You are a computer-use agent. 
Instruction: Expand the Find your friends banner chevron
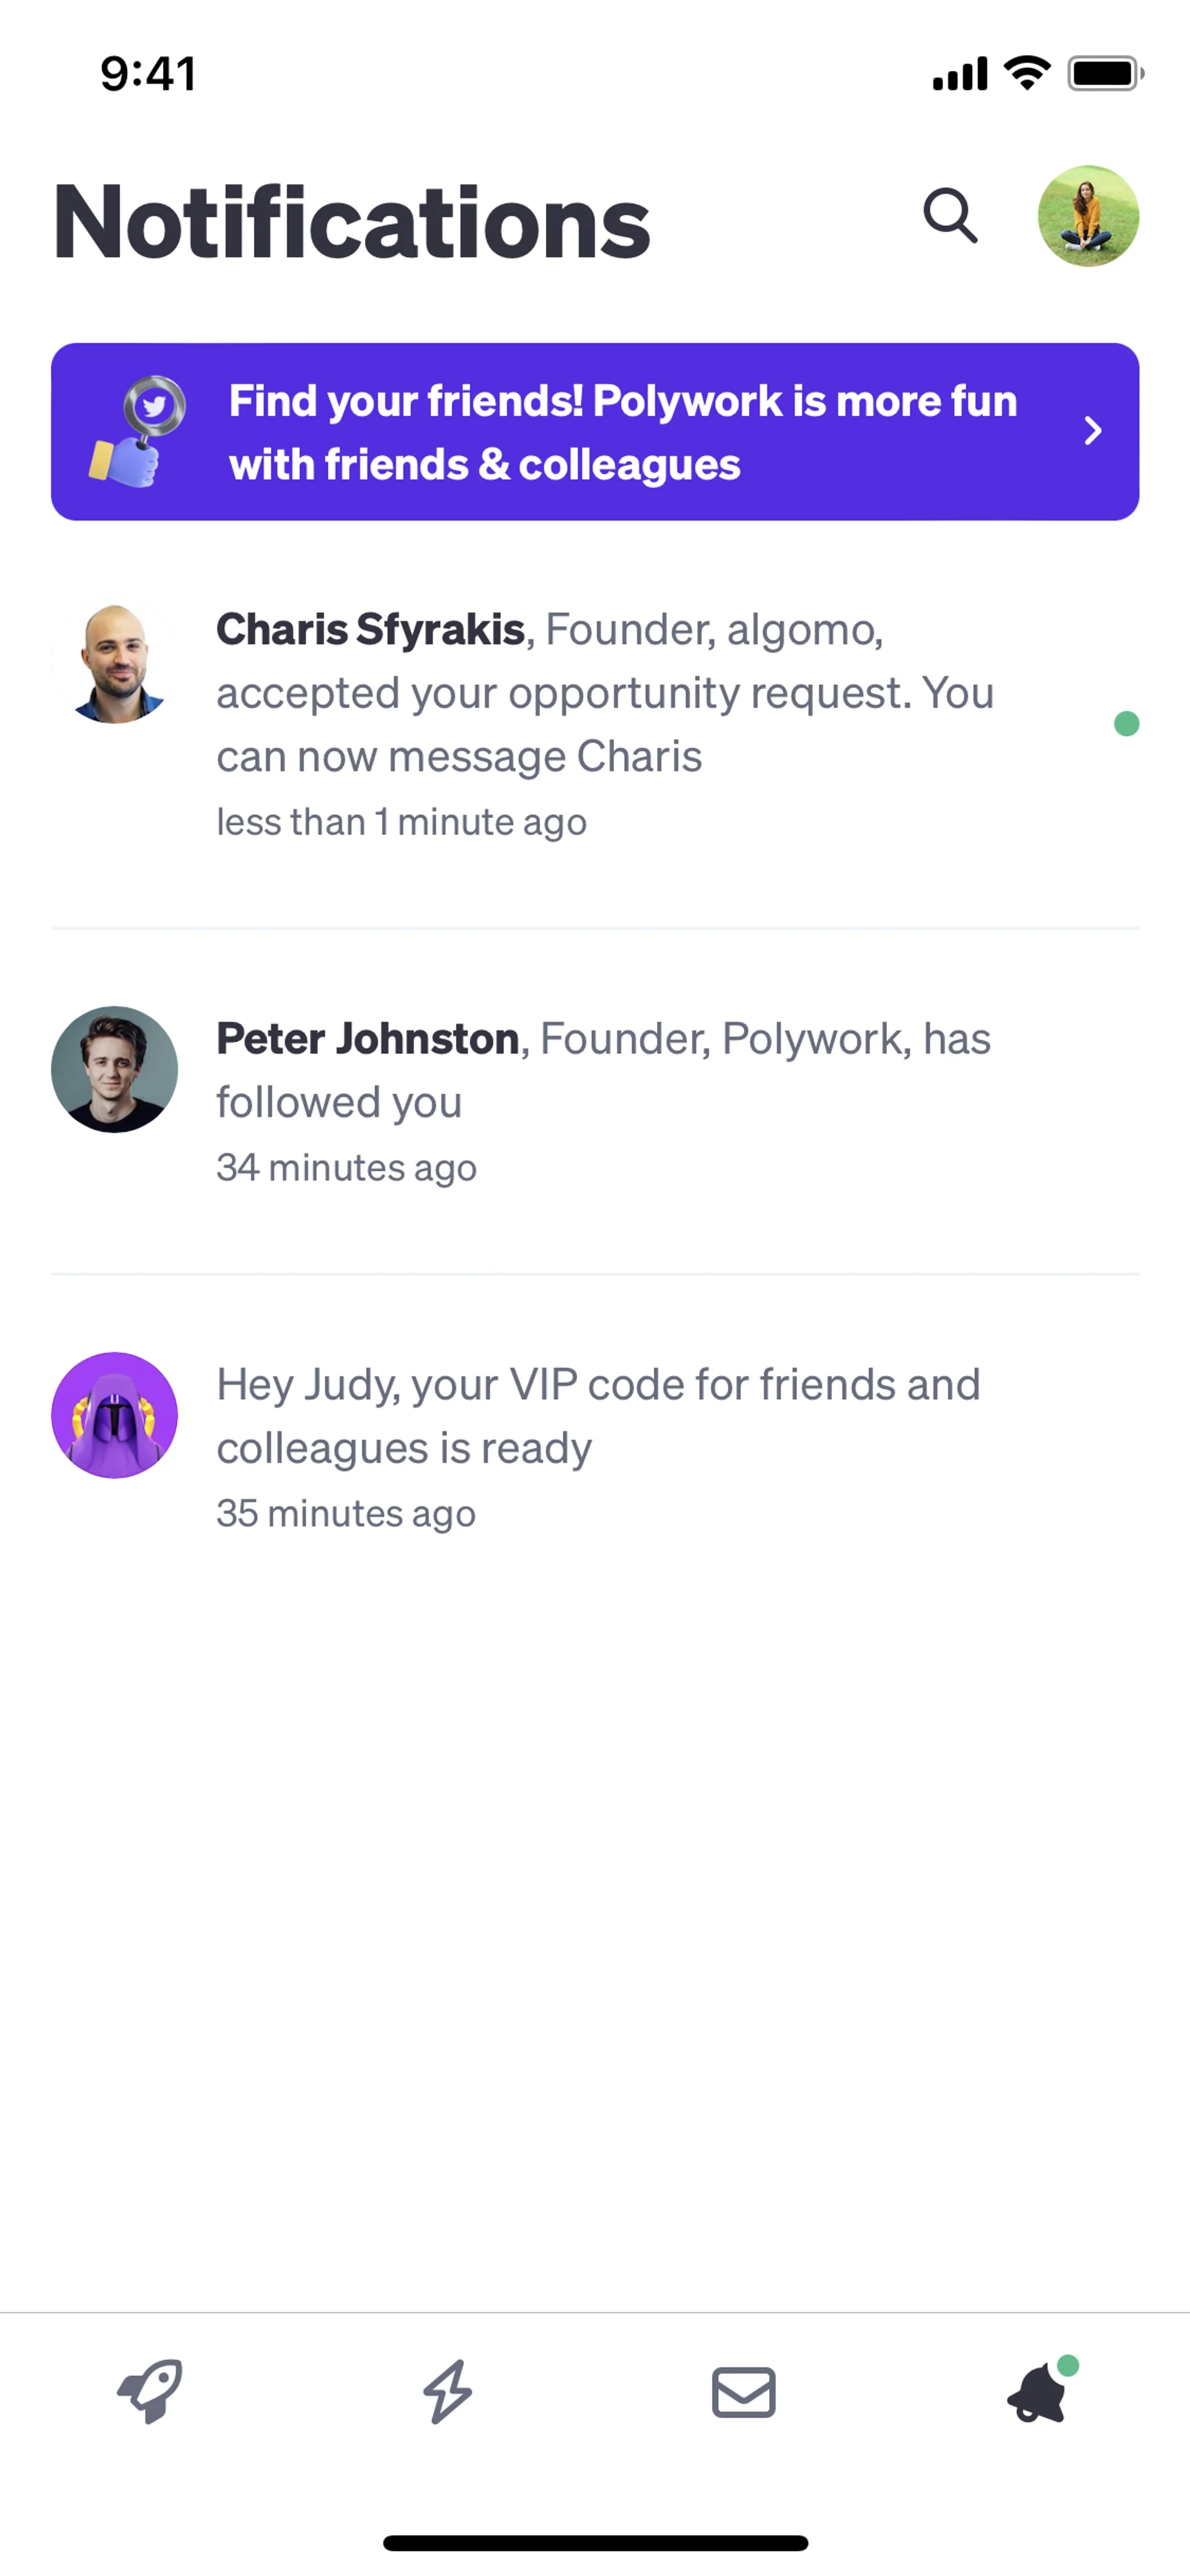tap(1093, 431)
